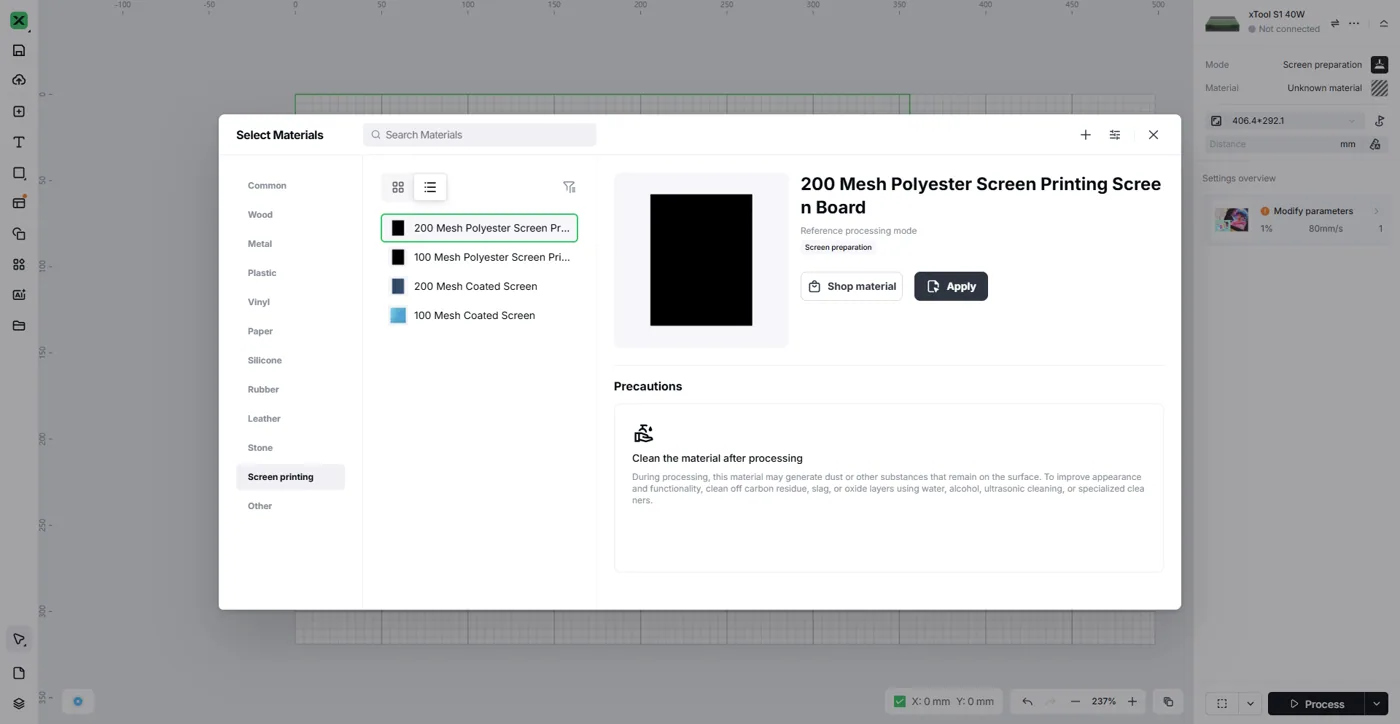Add a custom material with plus icon

tap(1085, 135)
